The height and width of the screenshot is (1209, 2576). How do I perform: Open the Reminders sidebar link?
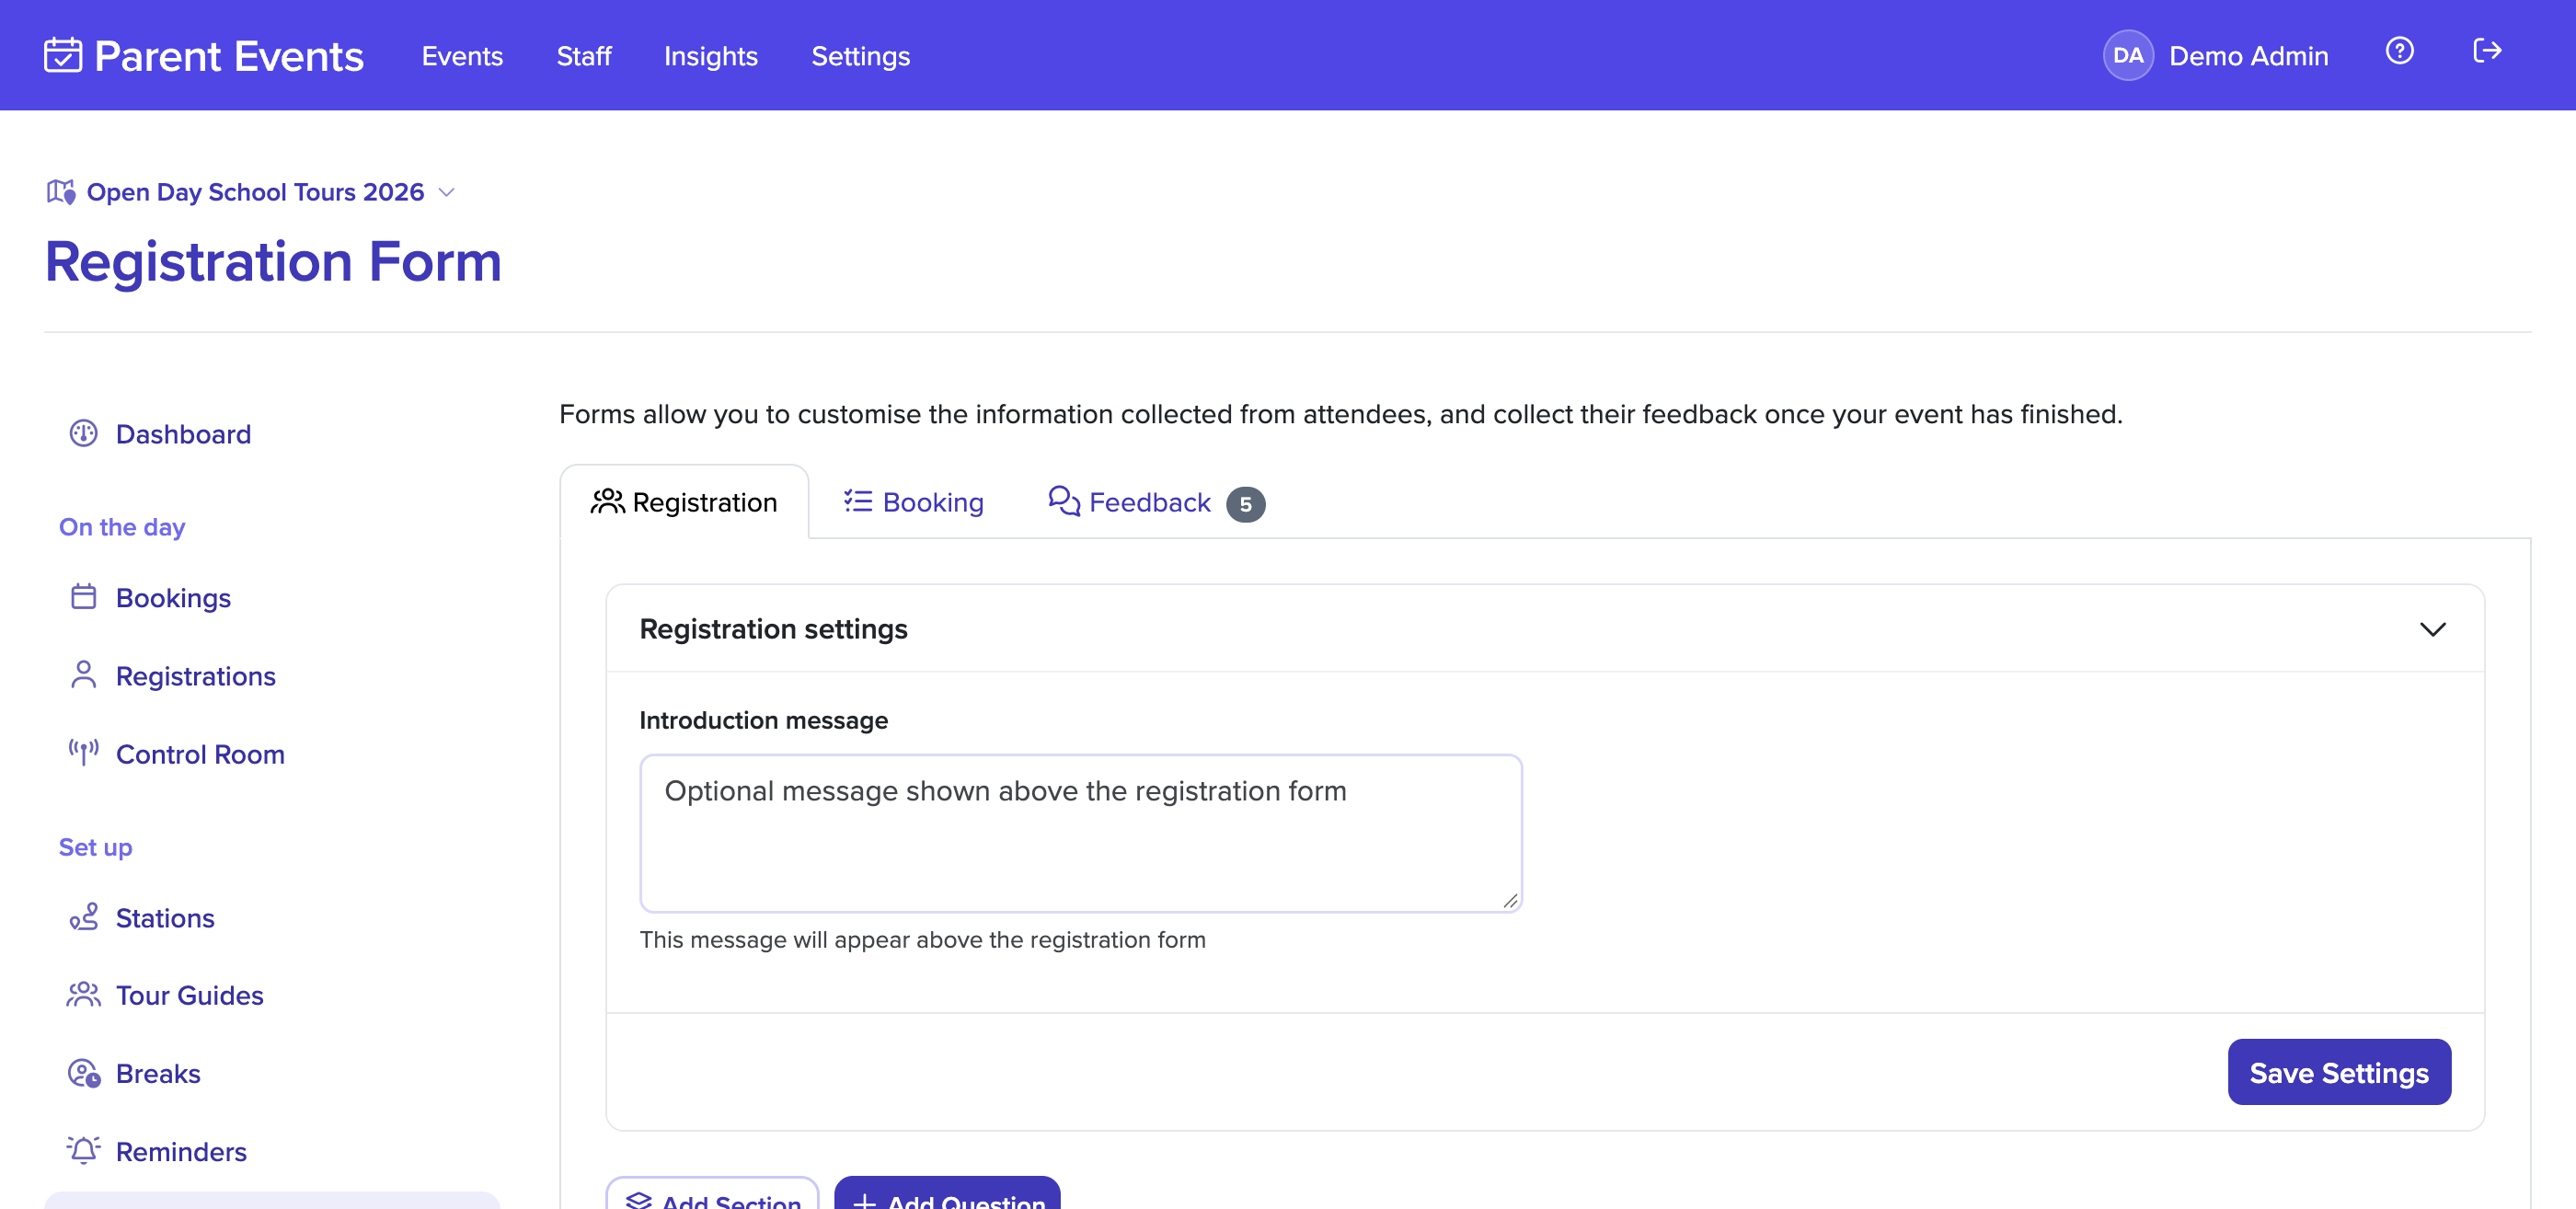point(181,1152)
